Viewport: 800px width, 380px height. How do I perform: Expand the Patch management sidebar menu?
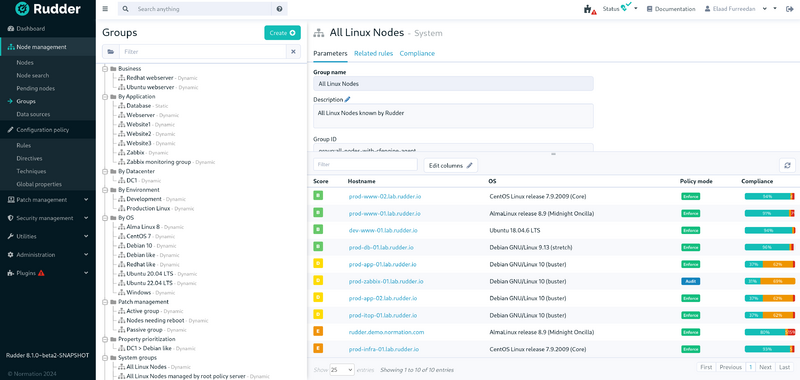(x=48, y=199)
